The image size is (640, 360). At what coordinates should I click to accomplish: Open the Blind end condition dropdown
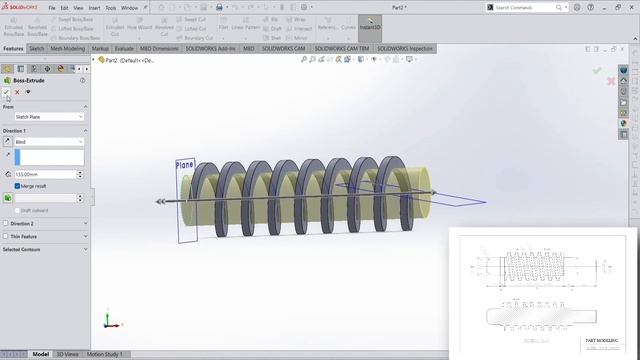(49, 142)
